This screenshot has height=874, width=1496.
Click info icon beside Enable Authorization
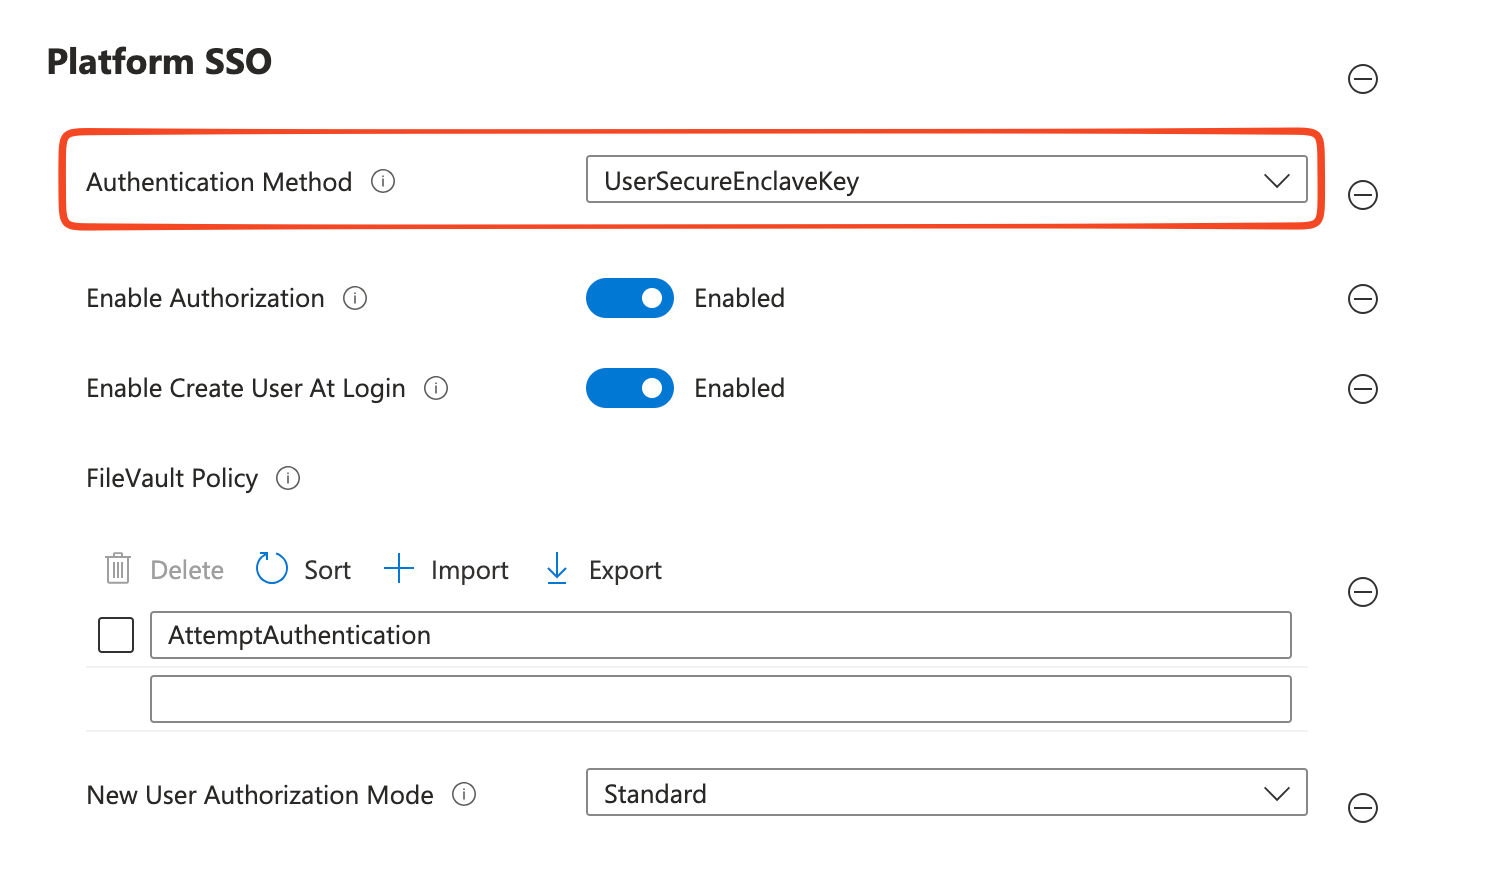click(x=355, y=298)
